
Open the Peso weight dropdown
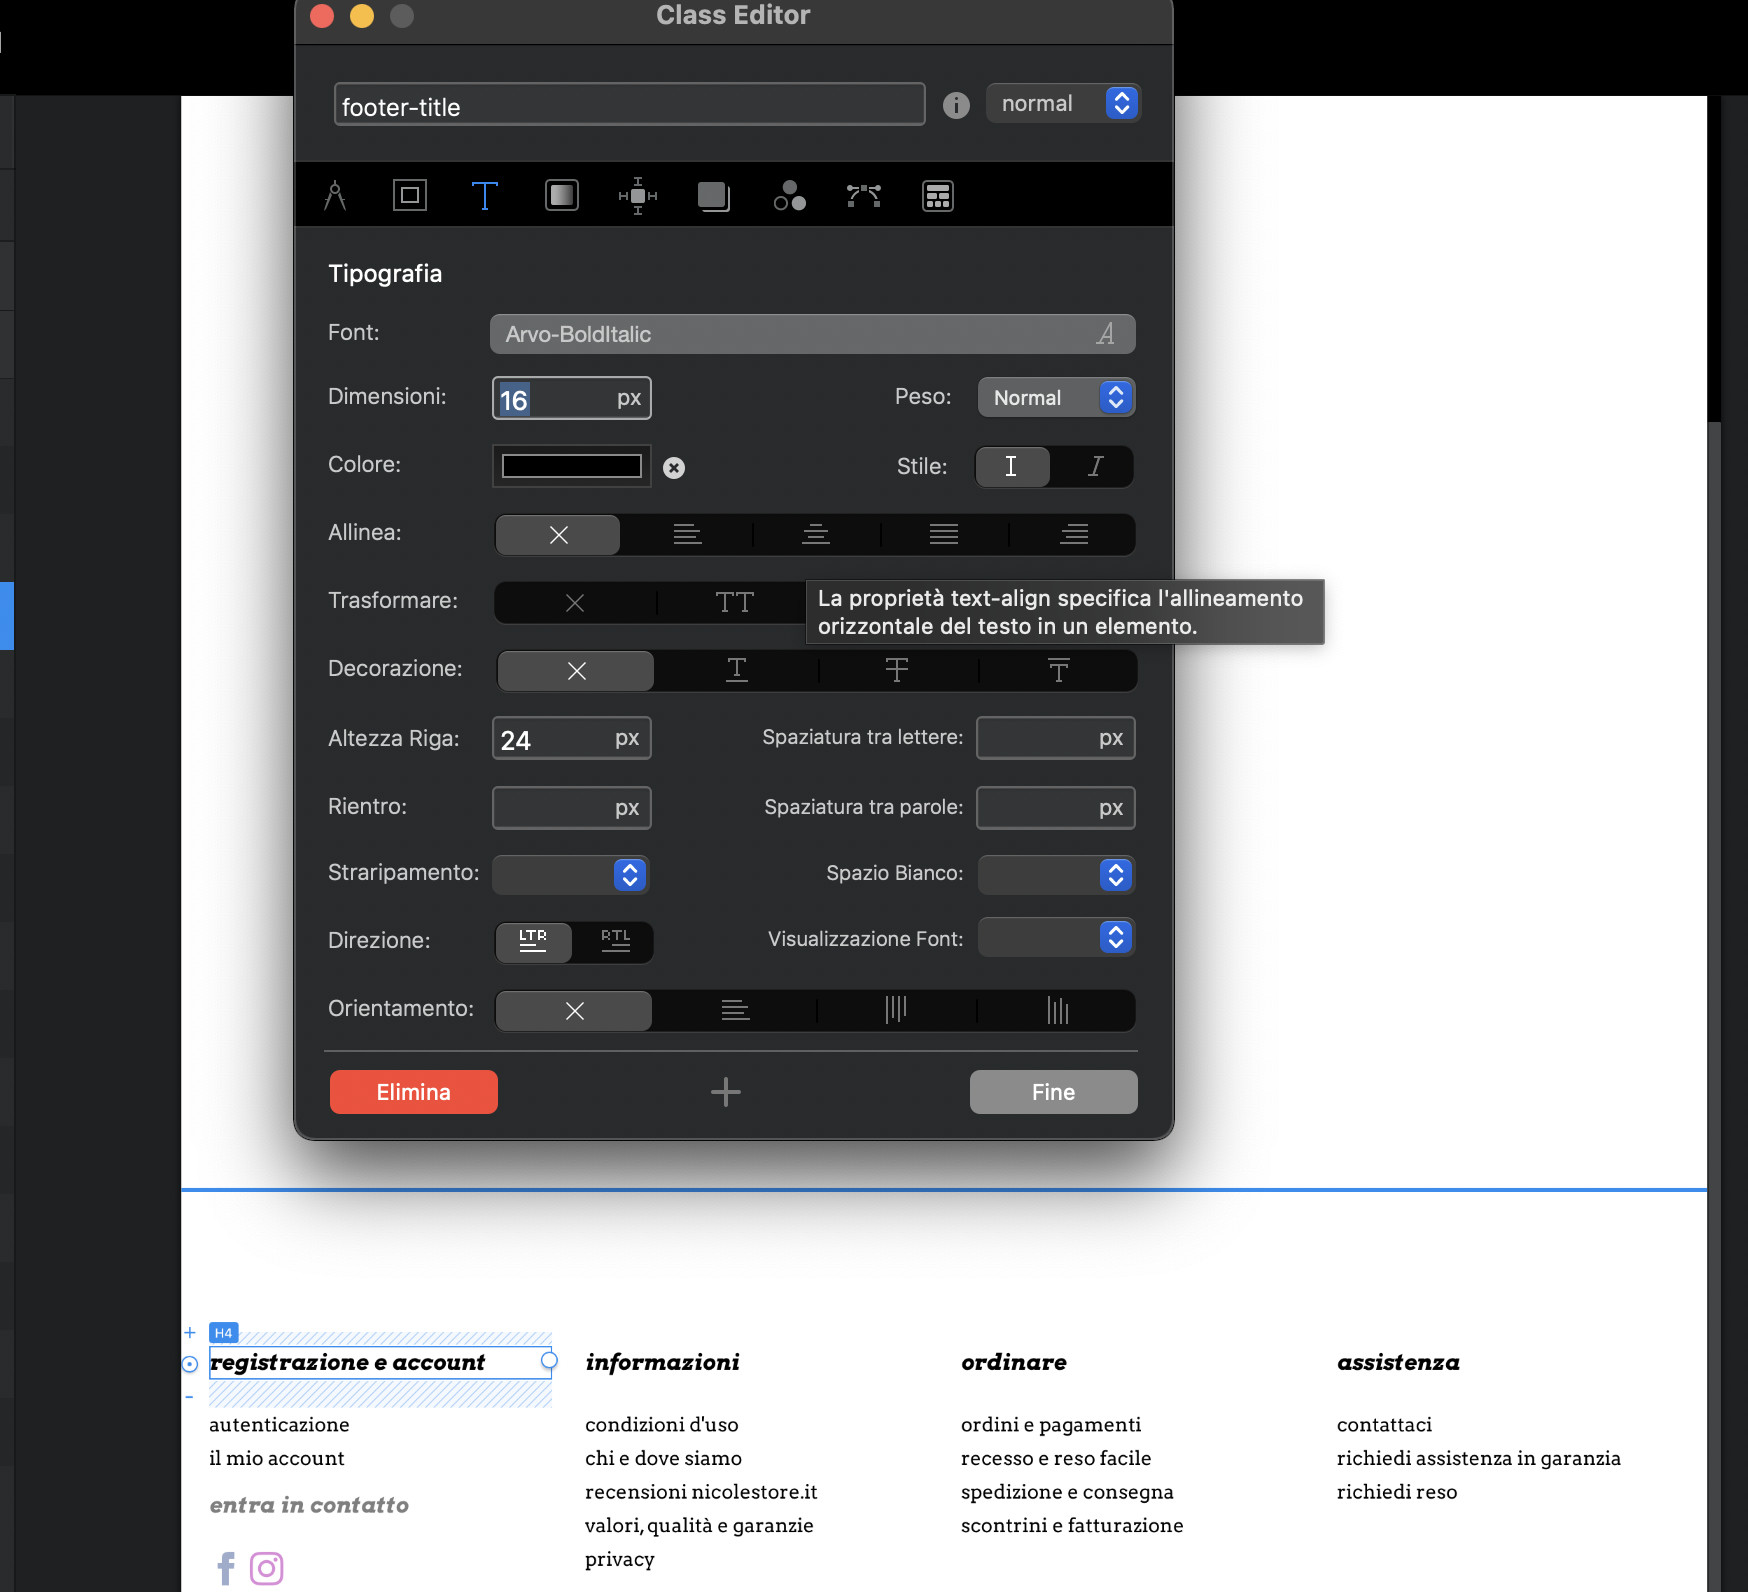coord(1056,398)
